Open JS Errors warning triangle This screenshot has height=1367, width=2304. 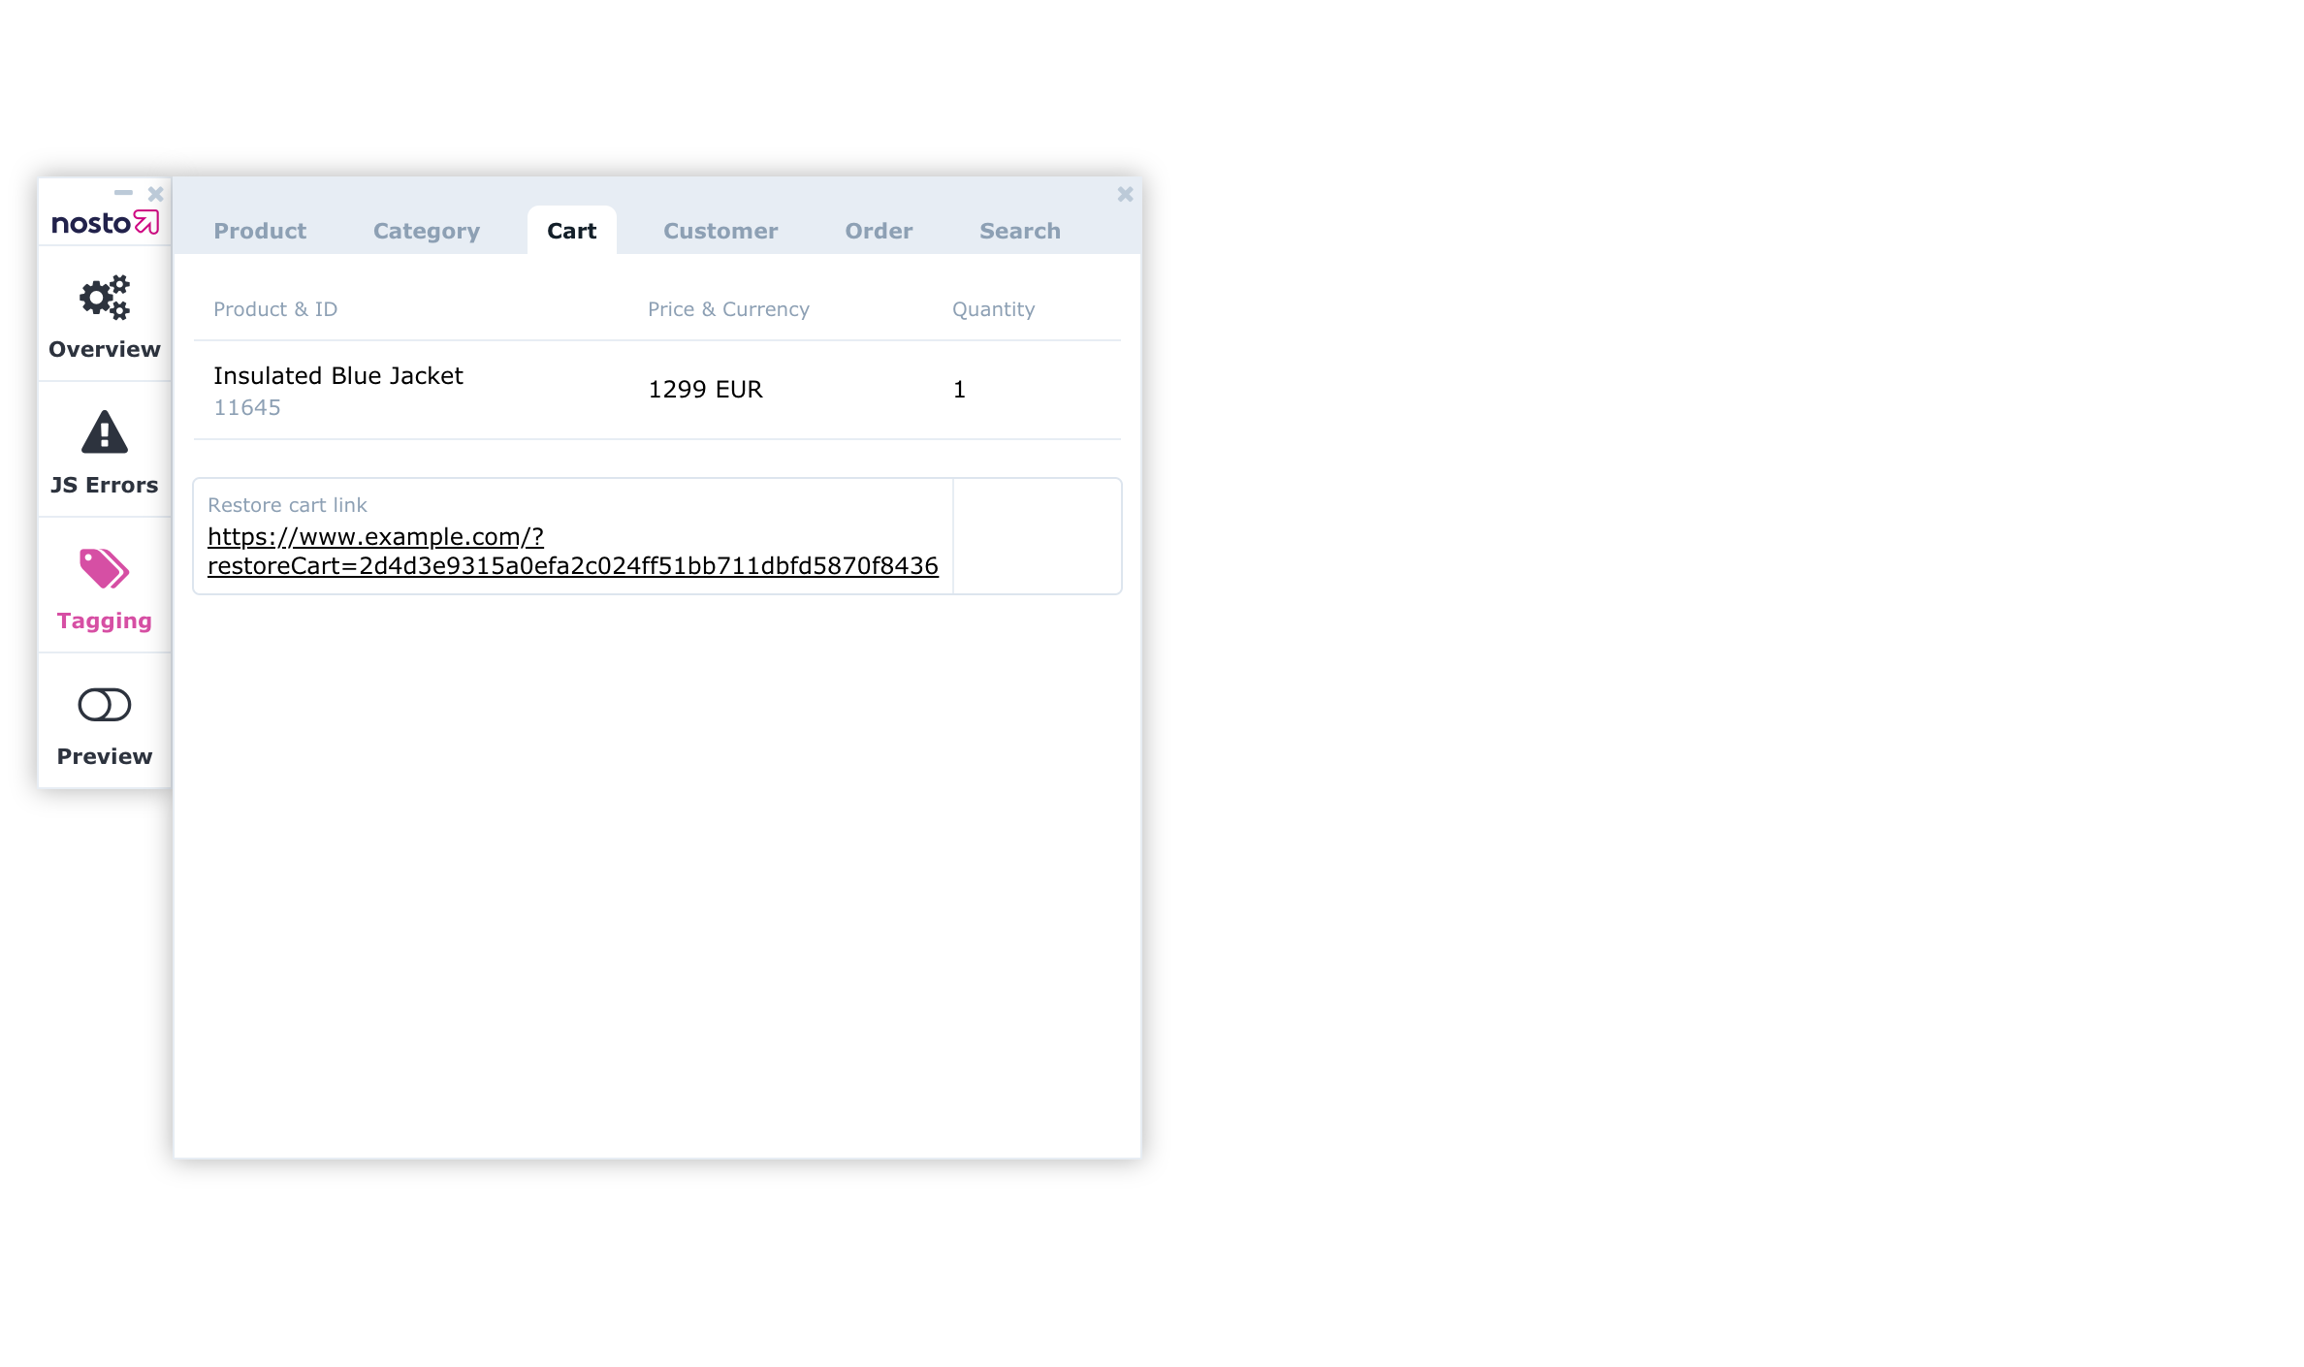[x=104, y=433]
